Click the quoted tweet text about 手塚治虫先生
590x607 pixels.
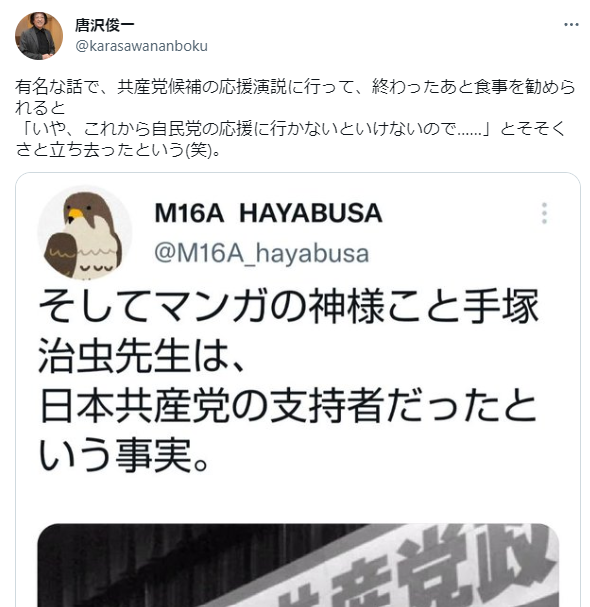coord(288,380)
